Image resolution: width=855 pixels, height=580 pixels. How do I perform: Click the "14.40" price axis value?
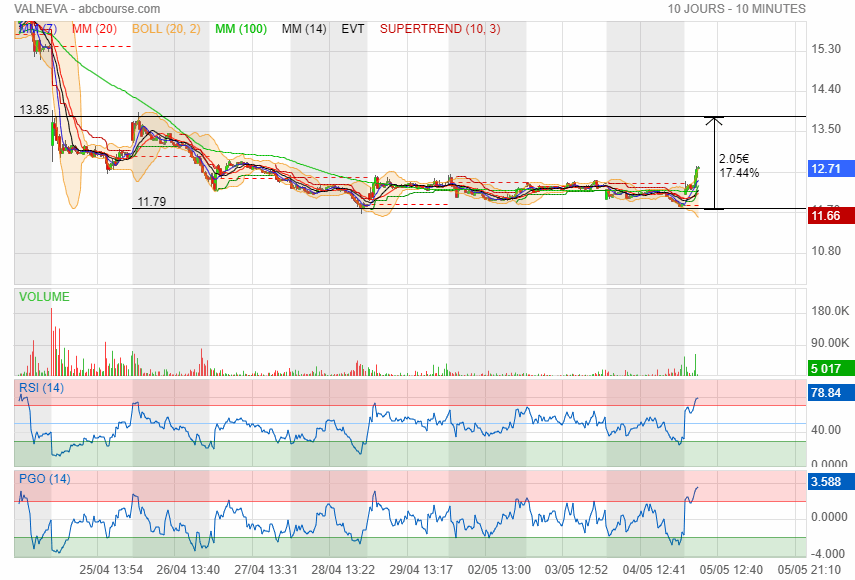(826, 89)
